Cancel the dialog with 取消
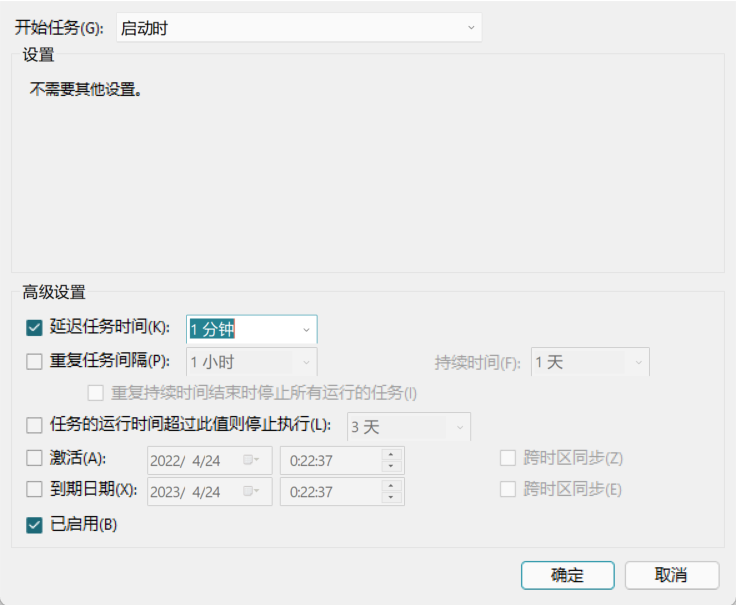Viewport: 736px width, 605px height. pos(672,575)
